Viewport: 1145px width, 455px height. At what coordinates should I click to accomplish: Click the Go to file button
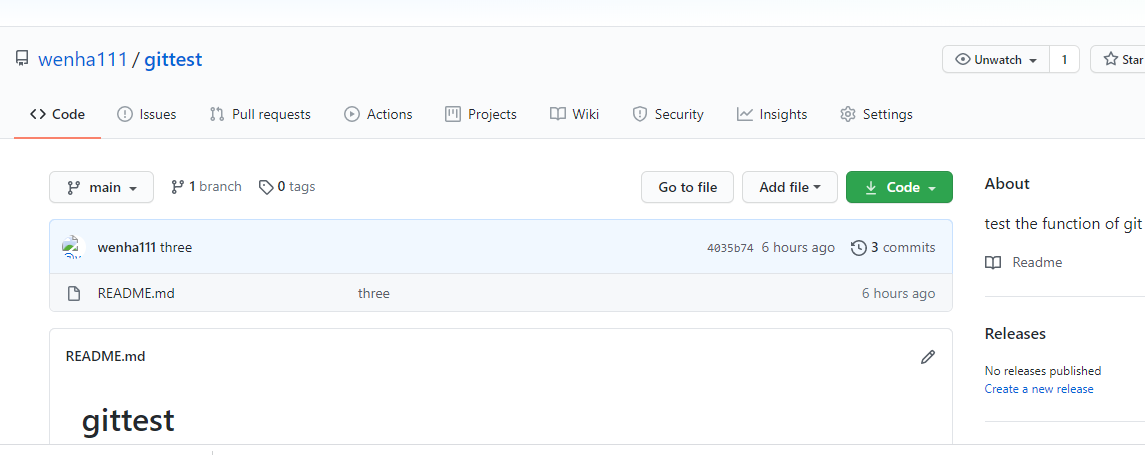[x=687, y=187]
